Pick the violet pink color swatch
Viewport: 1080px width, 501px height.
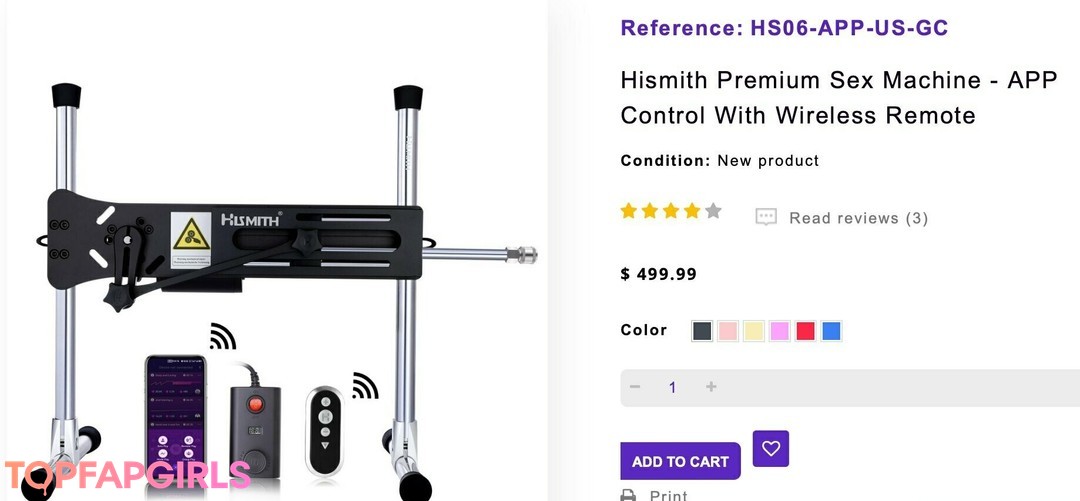780,331
